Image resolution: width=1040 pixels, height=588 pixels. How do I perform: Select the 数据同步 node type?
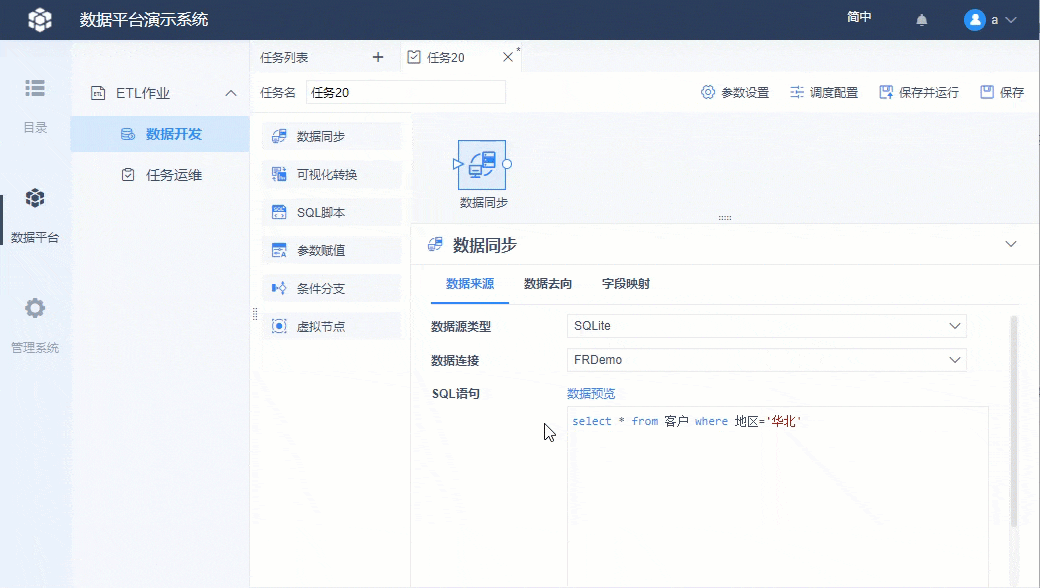[332, 137]
